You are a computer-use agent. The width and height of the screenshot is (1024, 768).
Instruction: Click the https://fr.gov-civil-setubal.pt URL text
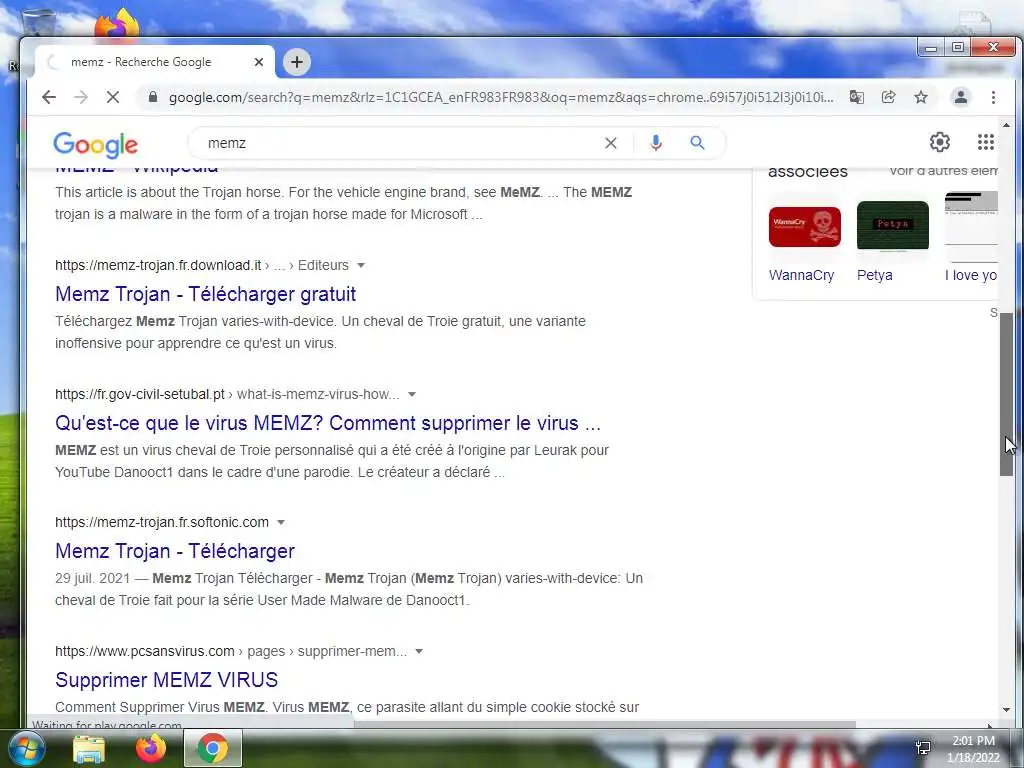click(140, 394)
